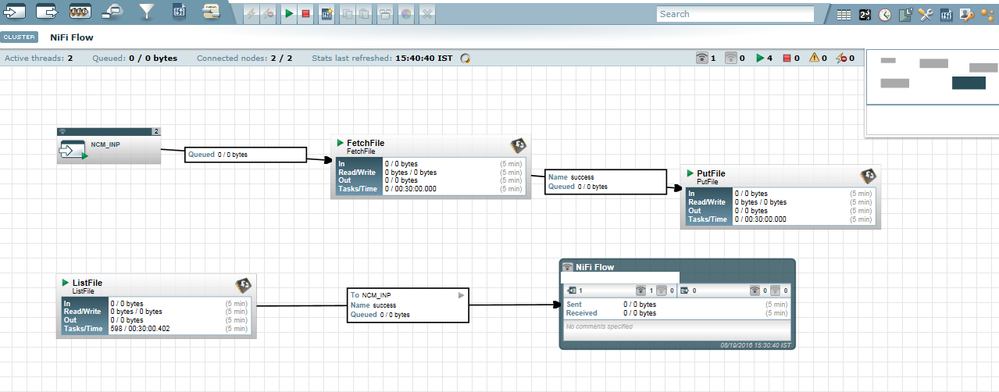Click the not-transmitting ports status icon
The image size is (999, 392).
click(731, 58)
